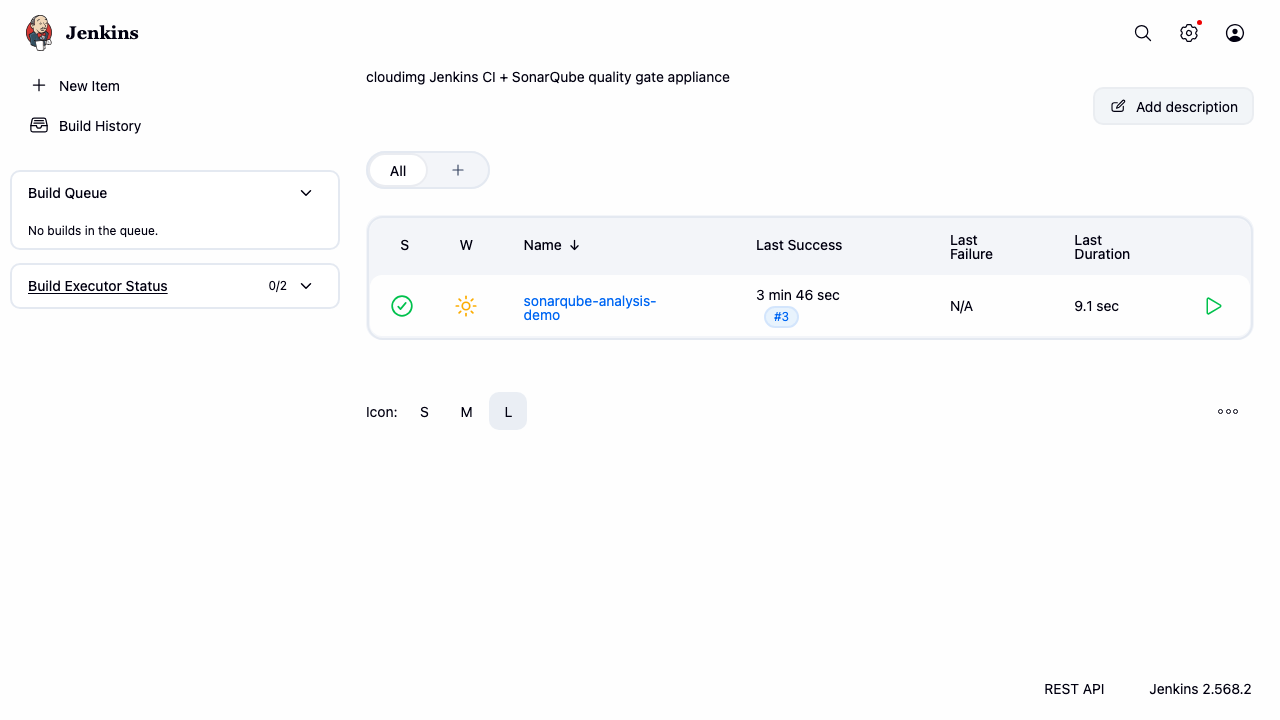Click the 3 min 46 sec value
The image size is (1280, 720).
pos(798,295)
